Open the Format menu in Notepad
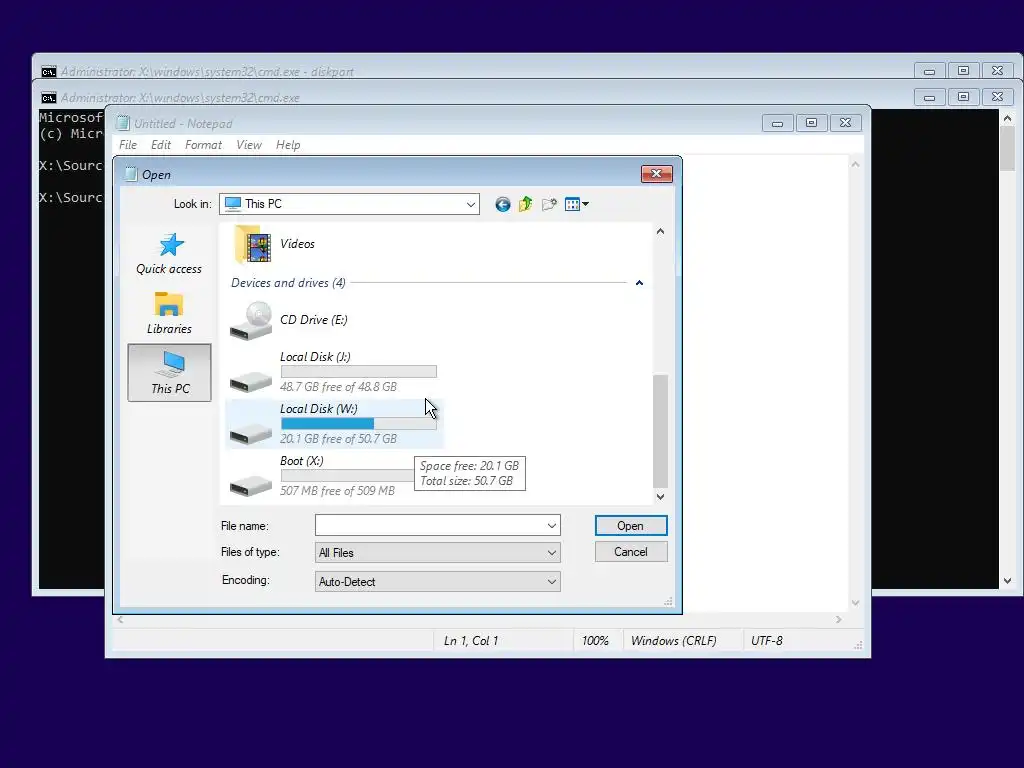The image size is (1024, 768). coord(203,145)
